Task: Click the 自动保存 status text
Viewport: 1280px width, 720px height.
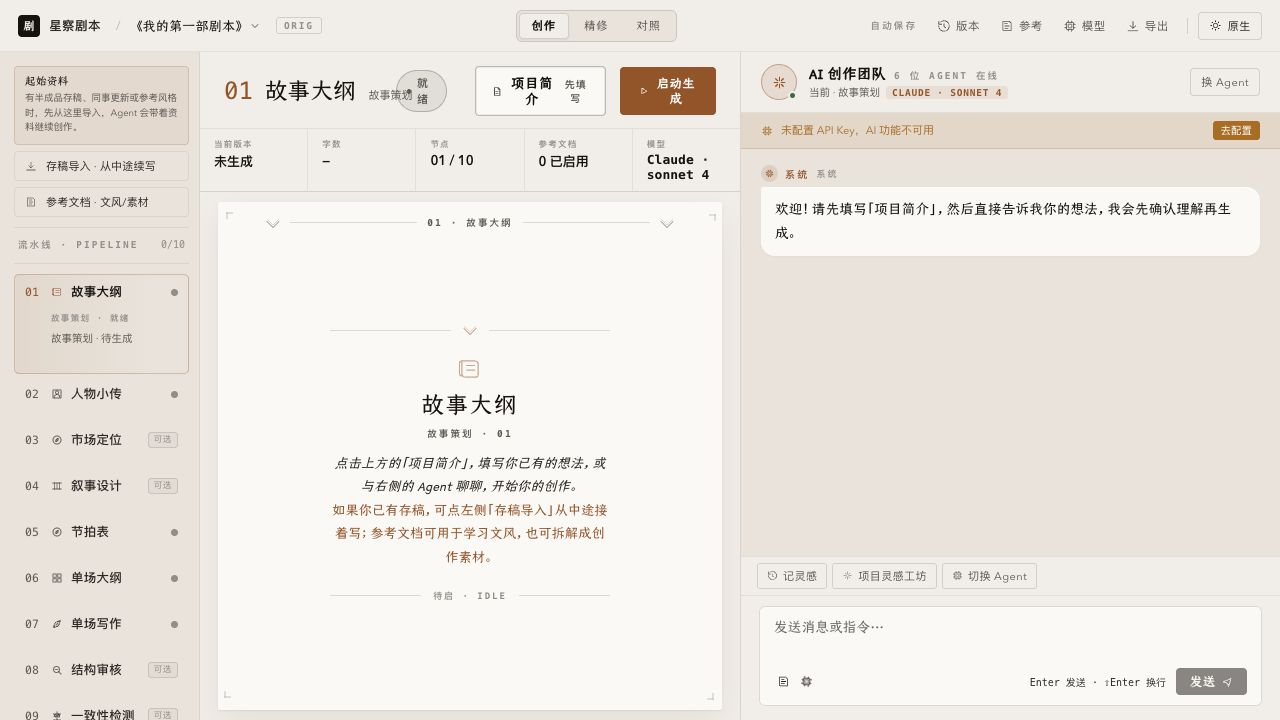Action: [893, 26]
